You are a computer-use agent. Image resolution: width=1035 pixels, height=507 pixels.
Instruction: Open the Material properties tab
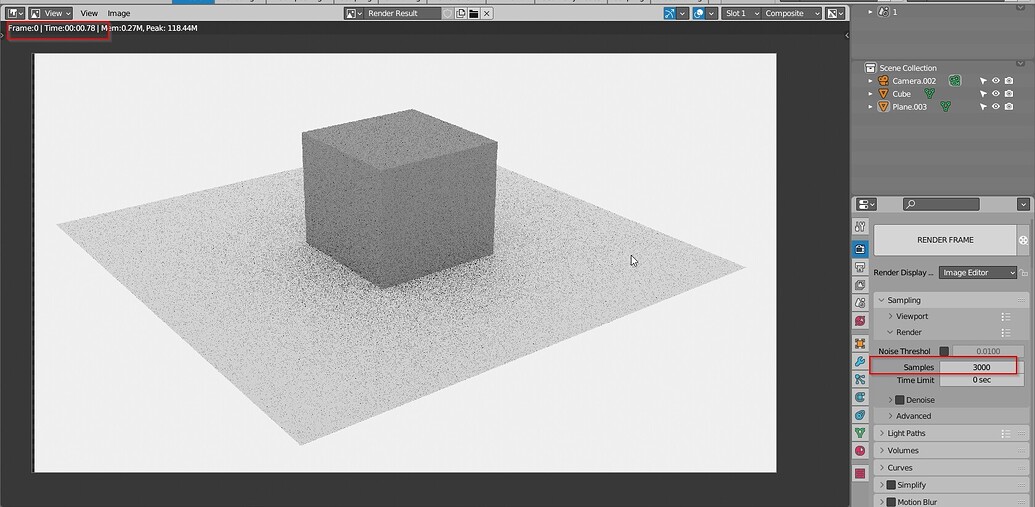click(x=860, y=451)
